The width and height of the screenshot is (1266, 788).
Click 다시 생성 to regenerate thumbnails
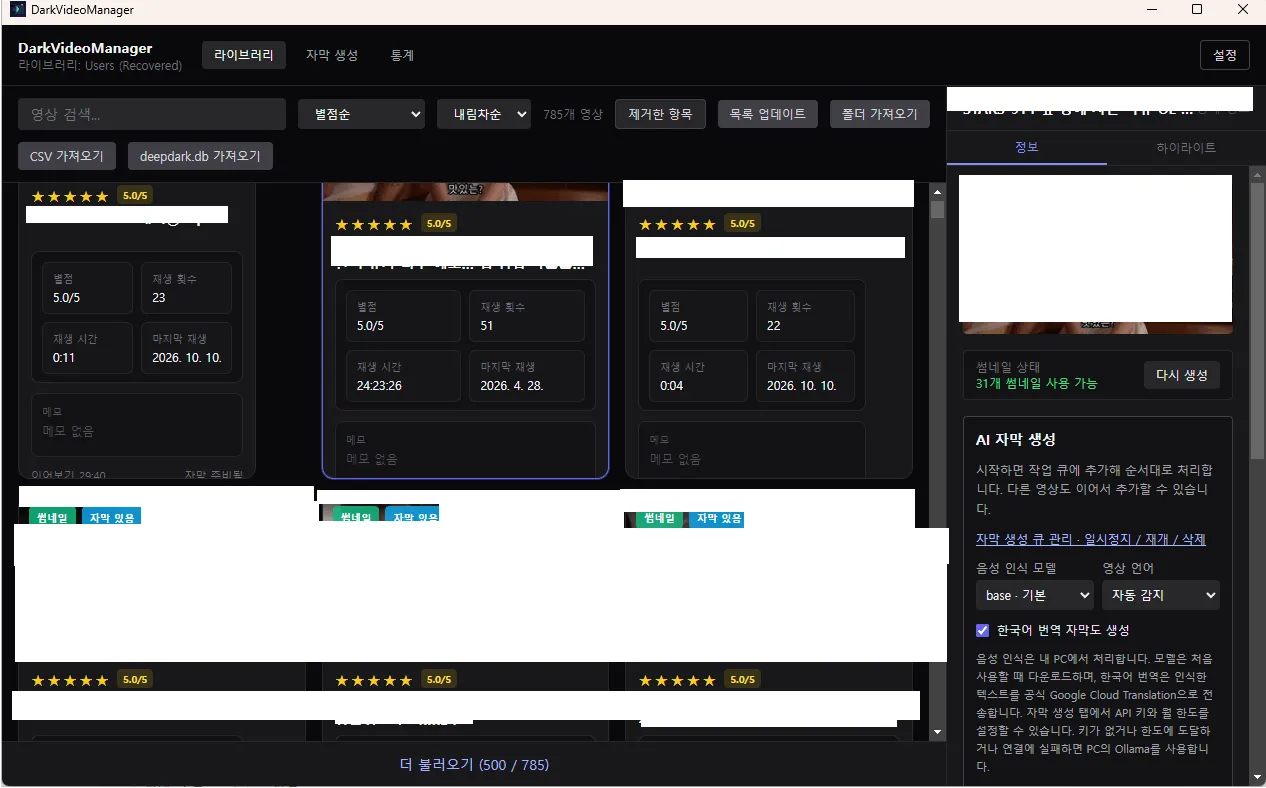(x=1182, y=375)
